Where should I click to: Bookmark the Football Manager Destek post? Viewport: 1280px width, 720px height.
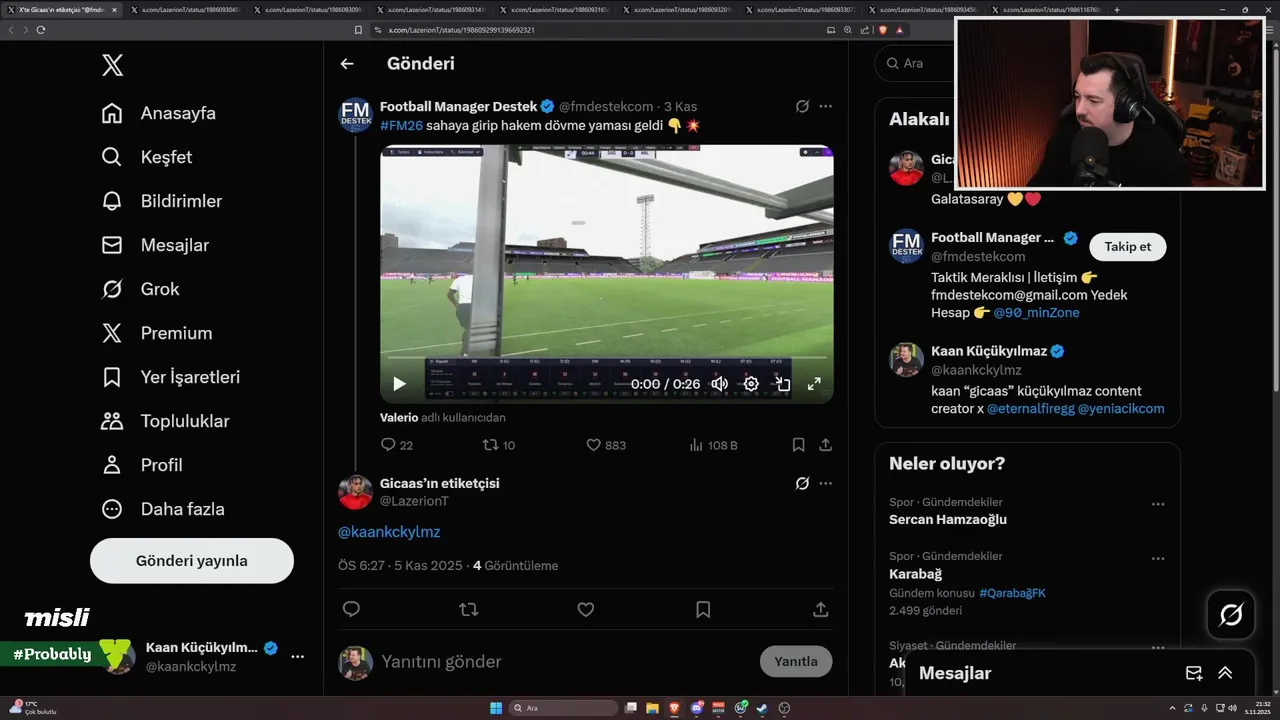click(798, 445)
